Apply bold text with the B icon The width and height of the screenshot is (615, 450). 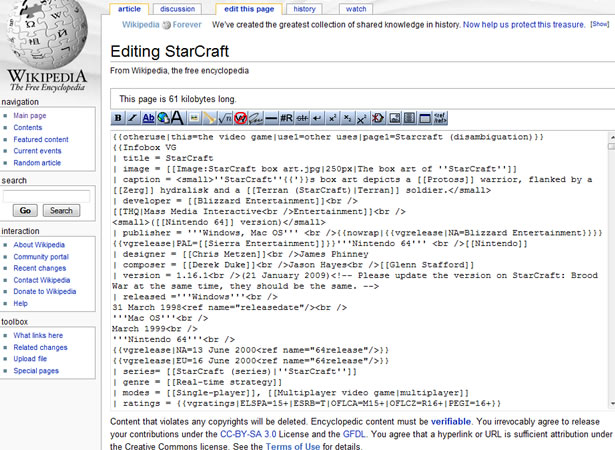(118, 118)
